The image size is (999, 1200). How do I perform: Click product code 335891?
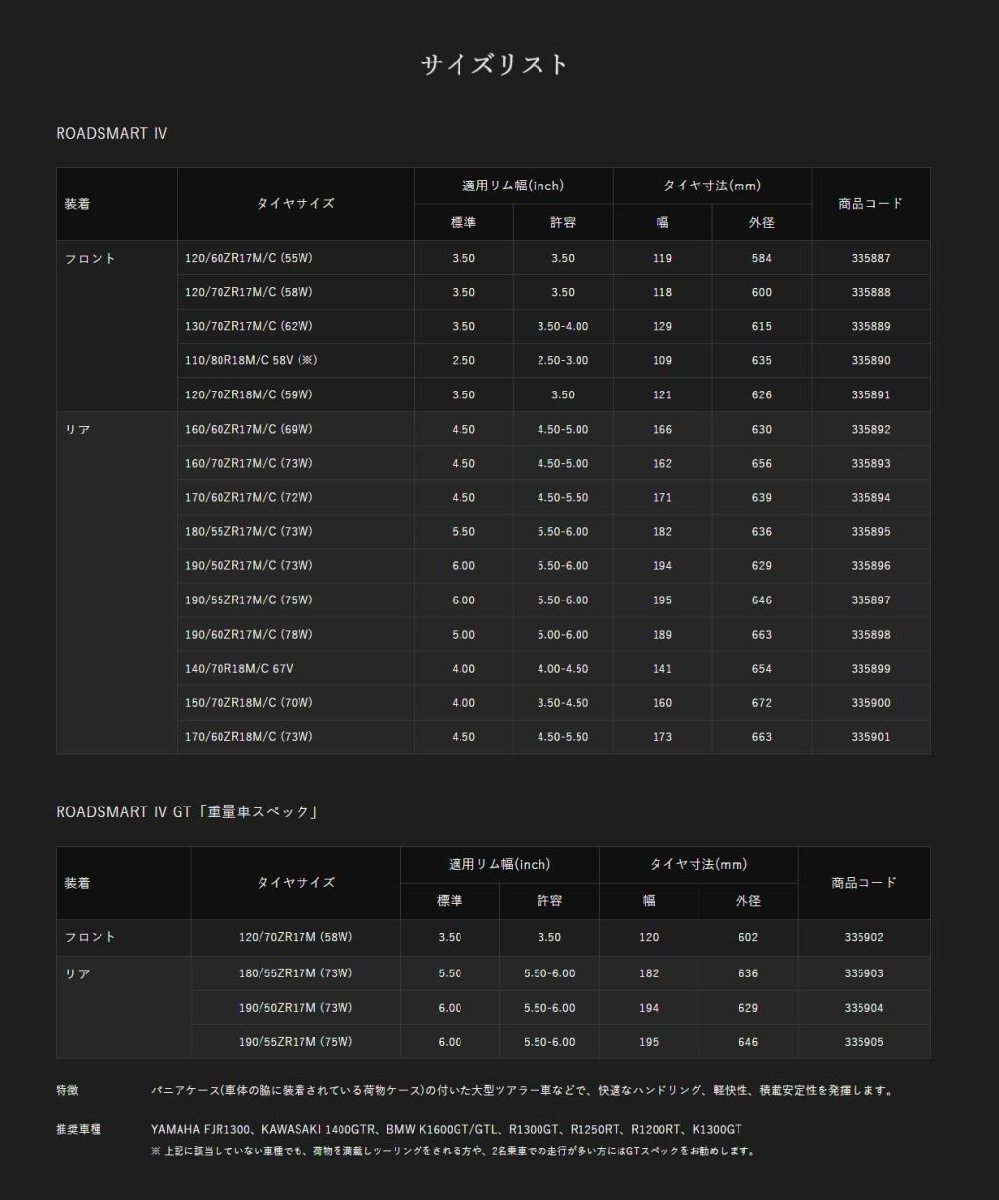(871, 394)
